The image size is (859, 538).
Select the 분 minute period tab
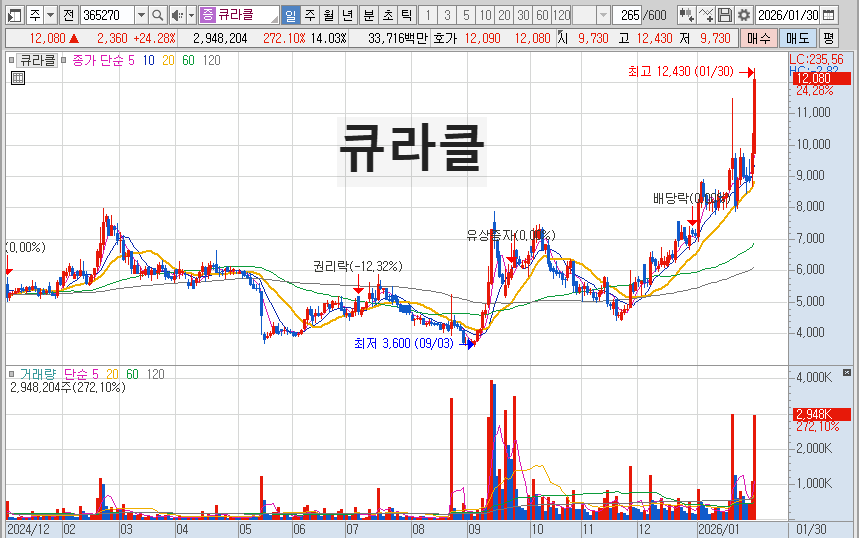[x=369, y=15]
